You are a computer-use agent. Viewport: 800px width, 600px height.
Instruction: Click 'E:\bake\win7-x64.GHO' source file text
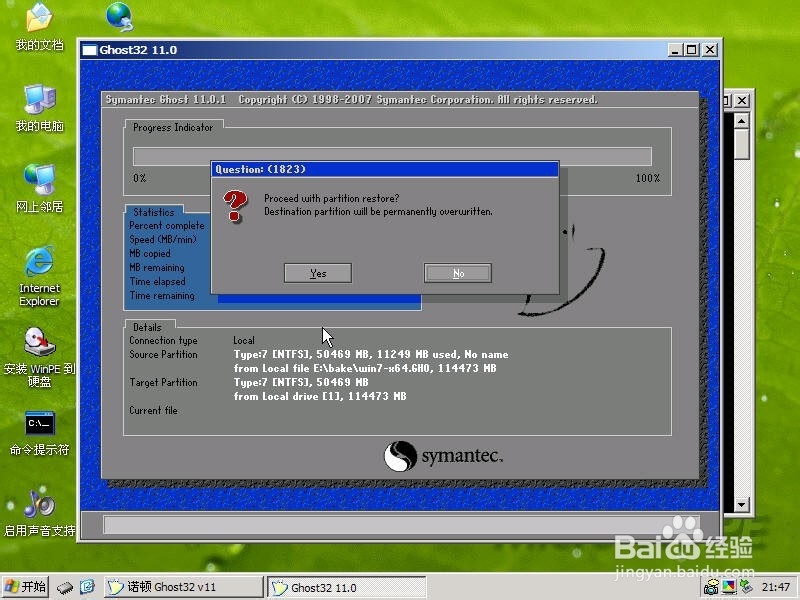pos(371,368)
